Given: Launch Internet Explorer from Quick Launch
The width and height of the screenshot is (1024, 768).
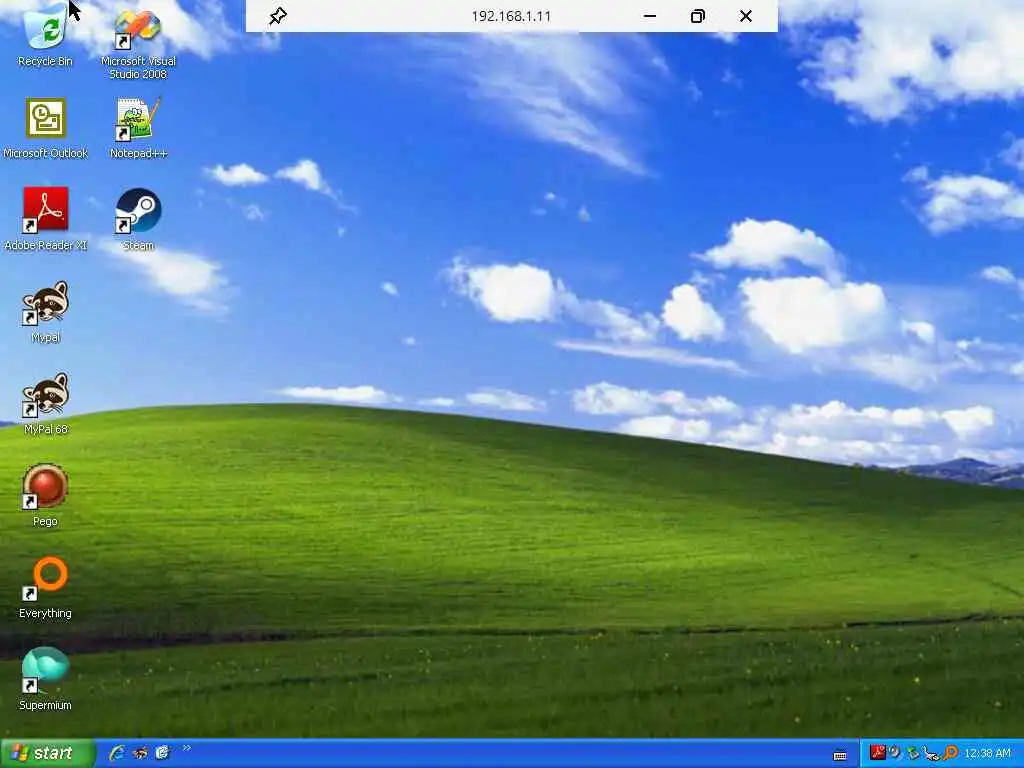Looking at the screenshot, I should tap(117, 753).
